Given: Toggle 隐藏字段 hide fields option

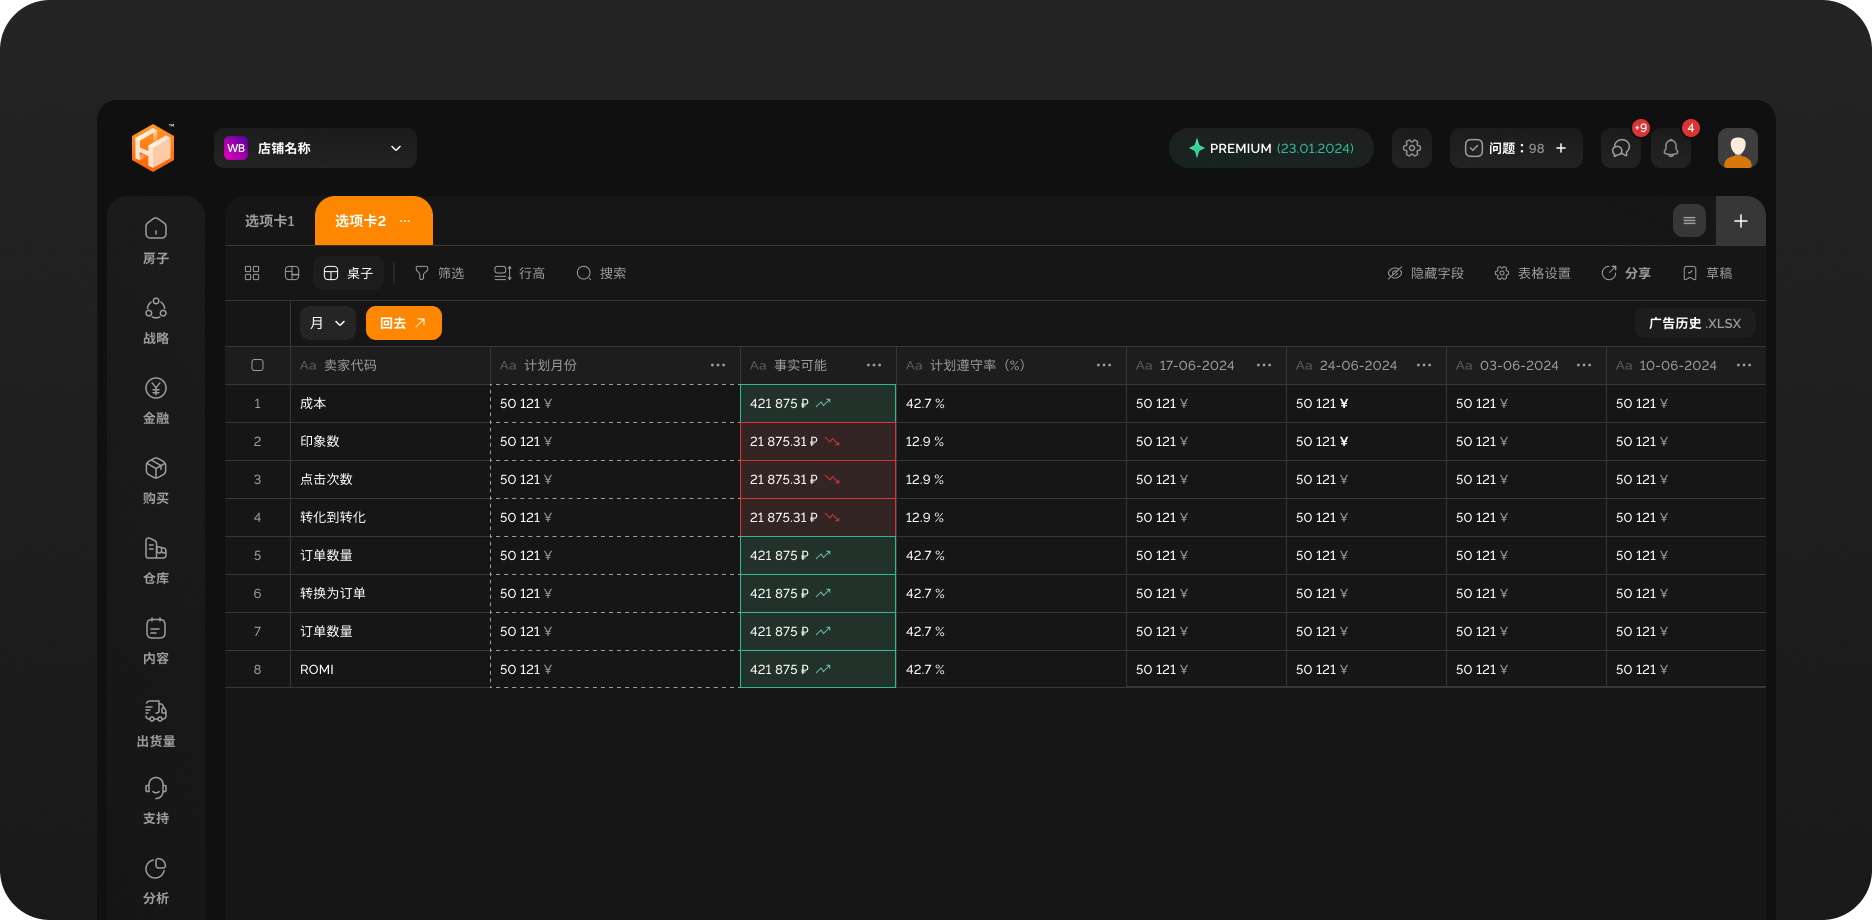Looking at the screenshot, I should click(1425, 273).
